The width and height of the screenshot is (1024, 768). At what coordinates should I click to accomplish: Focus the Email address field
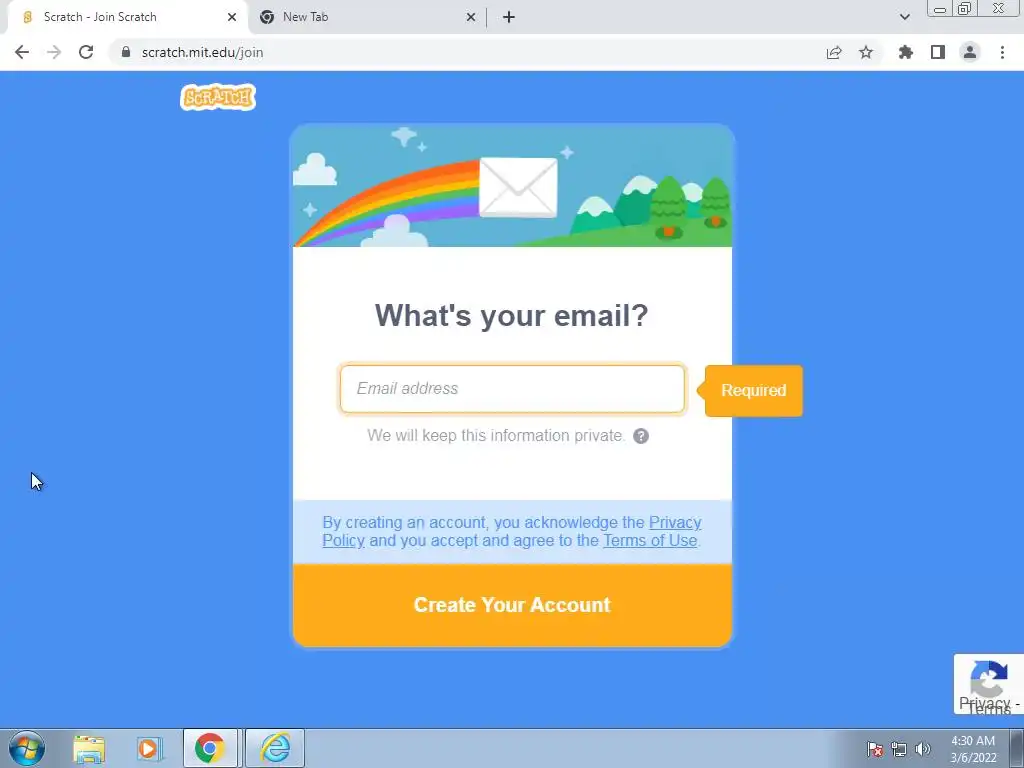[x=512, y=389]
